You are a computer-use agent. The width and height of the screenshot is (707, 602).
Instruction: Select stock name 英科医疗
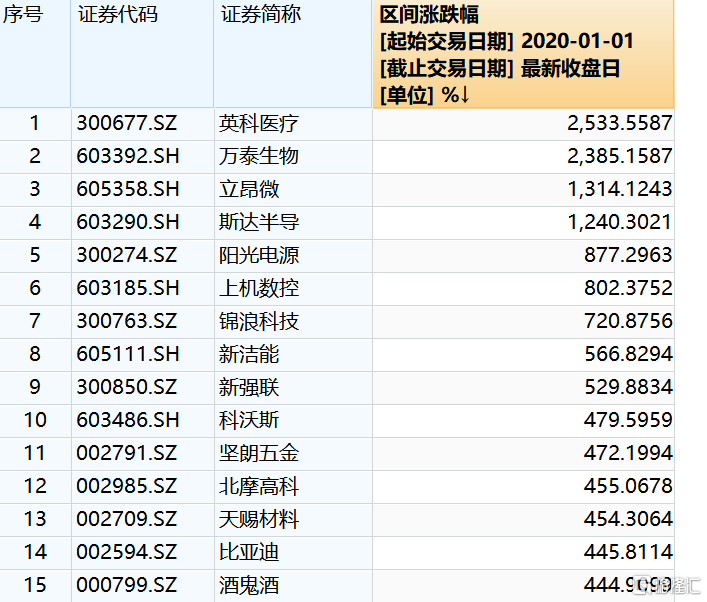click(x=259, y=124)
